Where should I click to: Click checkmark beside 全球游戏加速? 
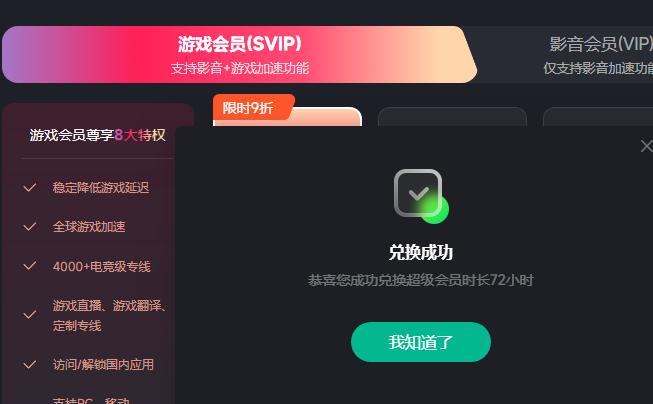pyautogui.click(x=30, y=227)
